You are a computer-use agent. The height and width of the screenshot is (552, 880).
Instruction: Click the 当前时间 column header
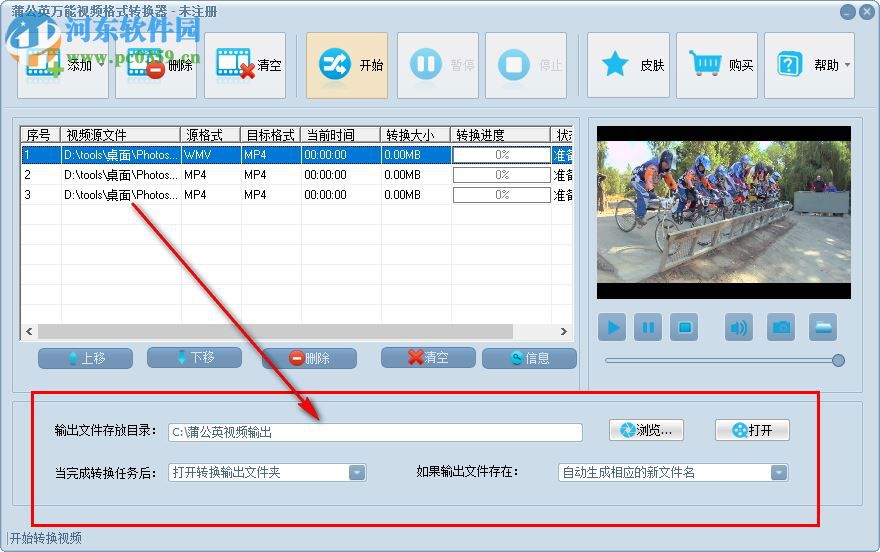[341, 135]
